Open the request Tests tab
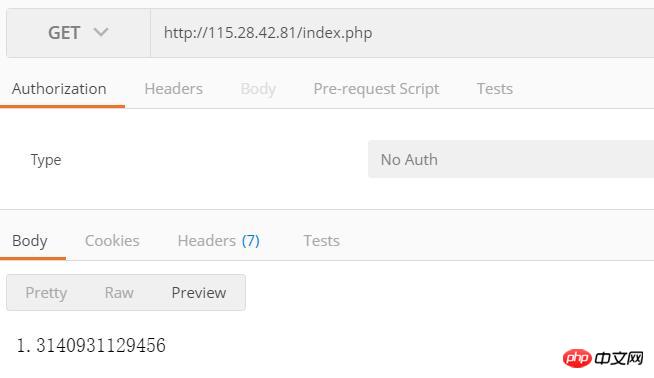 pyautogui.click(x=495, y=89)
